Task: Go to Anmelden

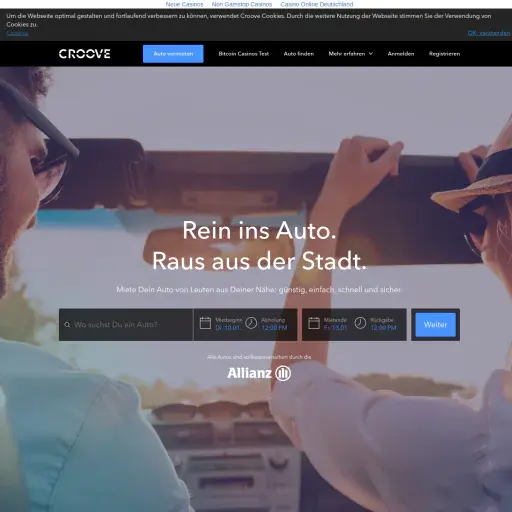Action: 401,54
